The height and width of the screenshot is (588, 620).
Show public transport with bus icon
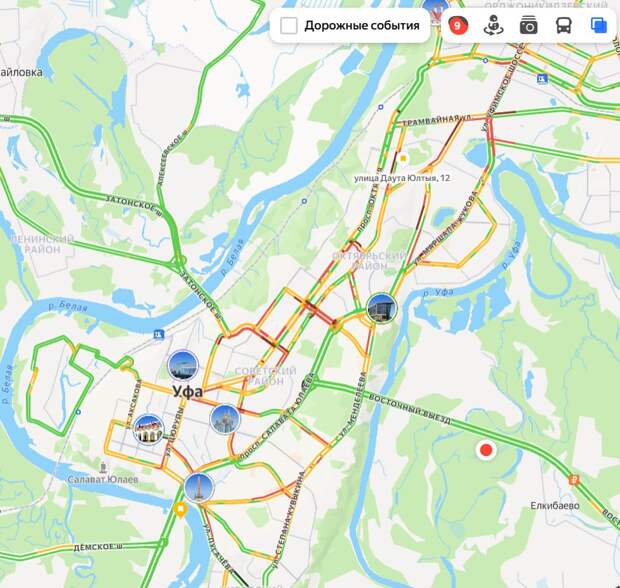tap(563, 26)
